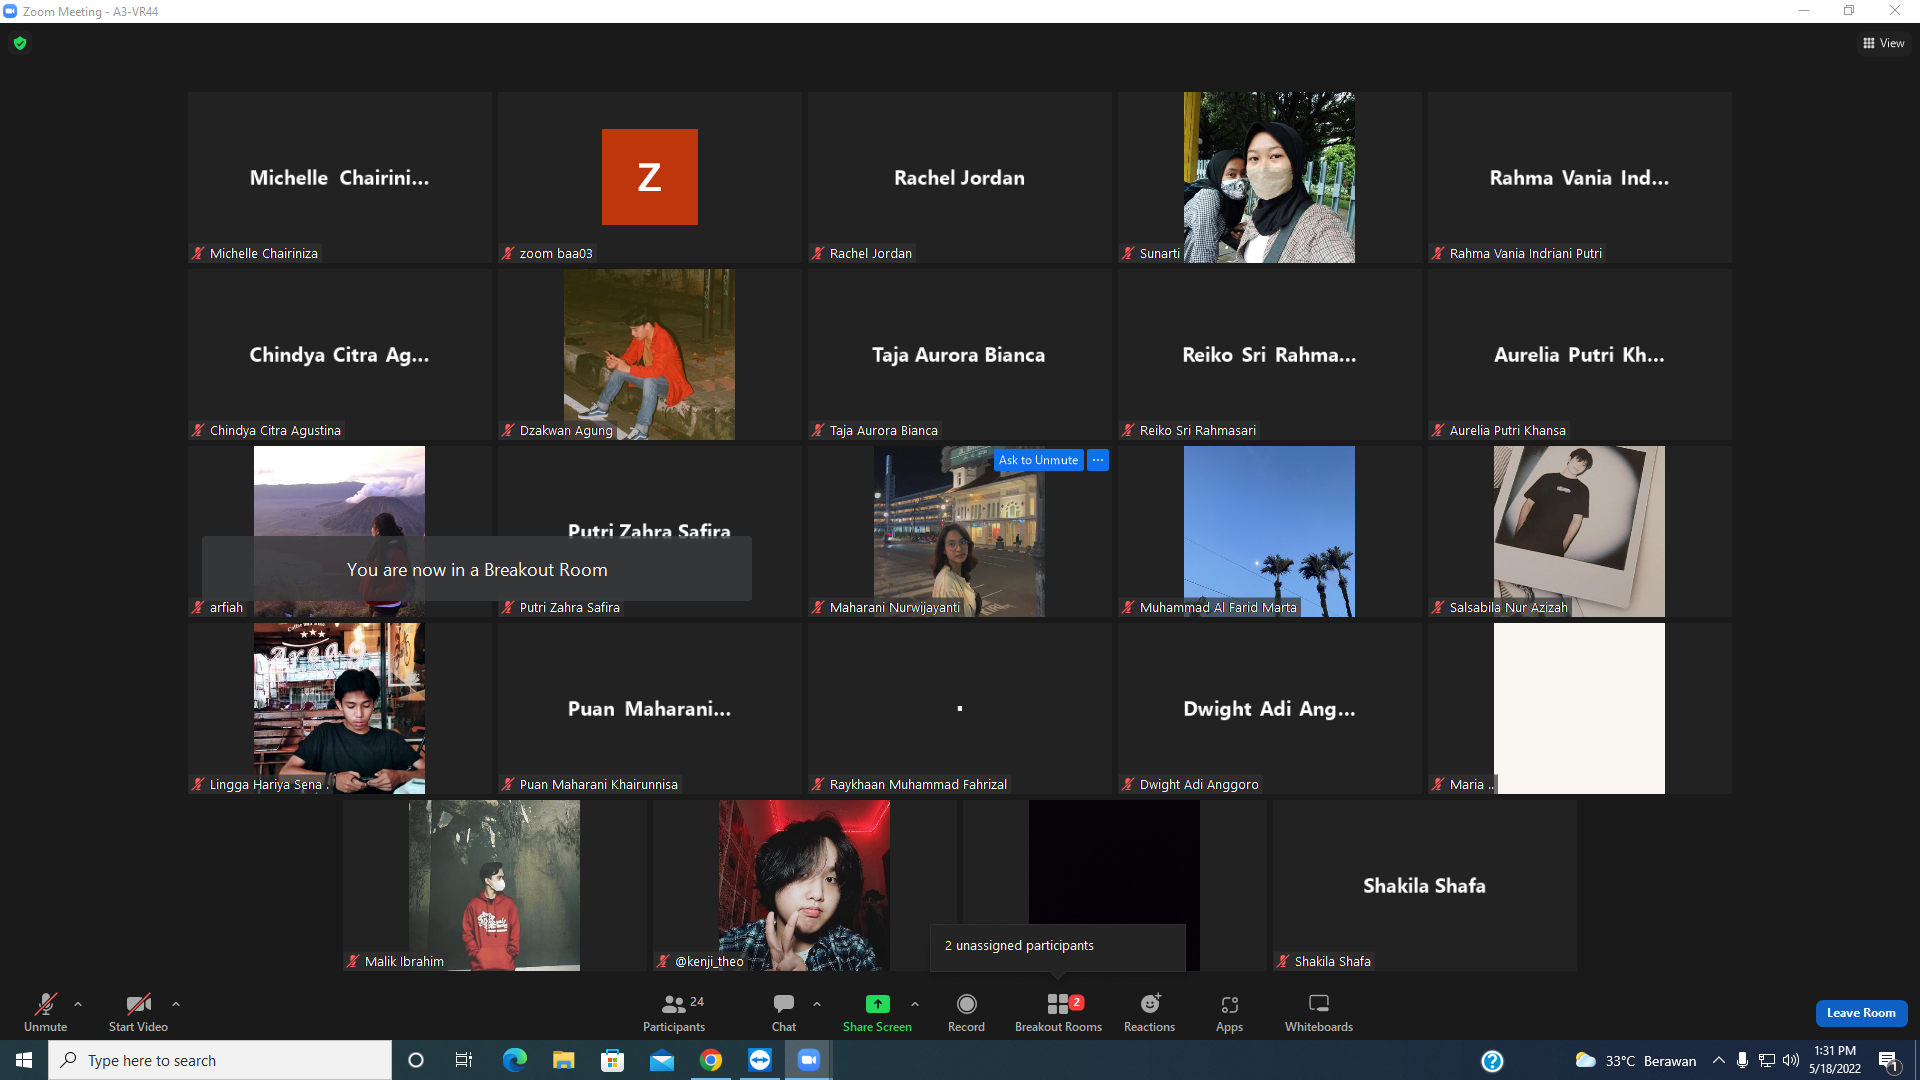Open TeamViewer from taskbar
The width and height of the screenshot is (1920, 1080).
(760, 1060)
